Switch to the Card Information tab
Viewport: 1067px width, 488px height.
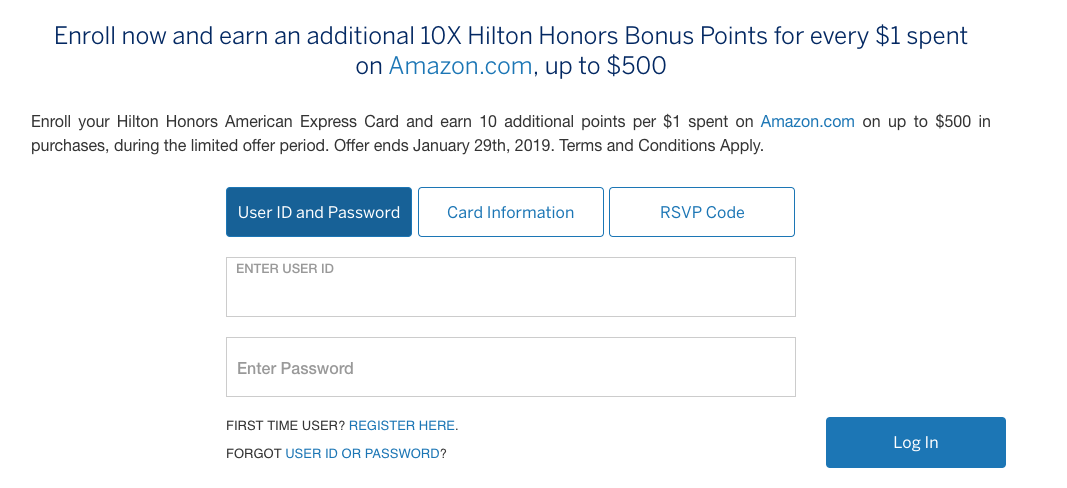click(x=510, y=212)
